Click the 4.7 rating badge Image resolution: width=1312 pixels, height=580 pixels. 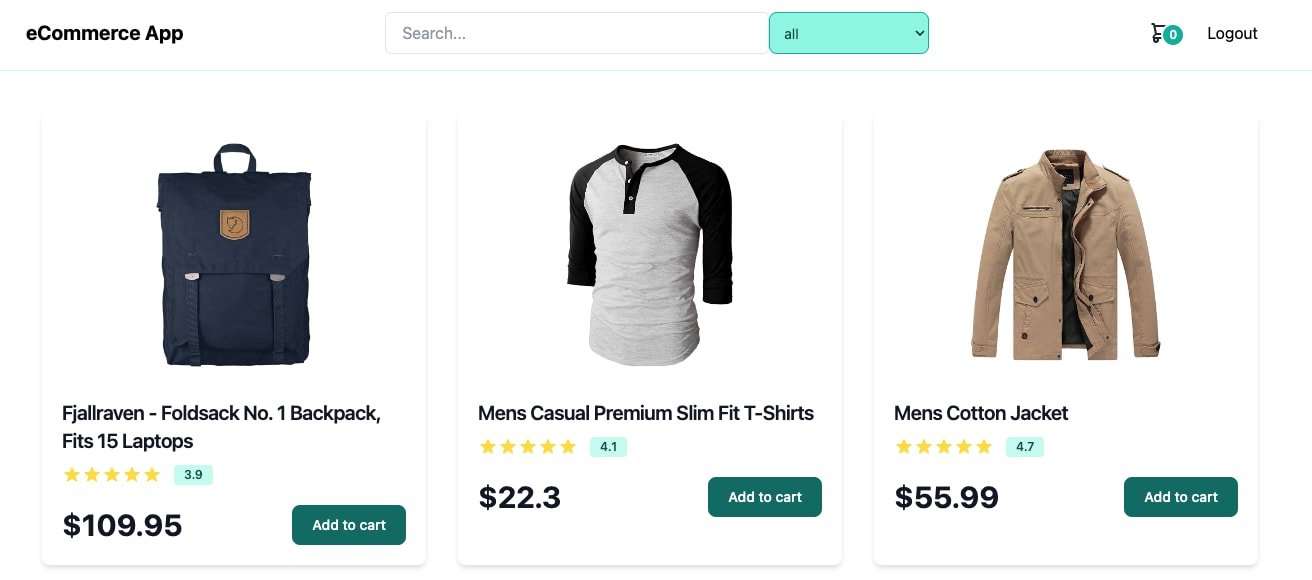click(x=1025, y=447)
